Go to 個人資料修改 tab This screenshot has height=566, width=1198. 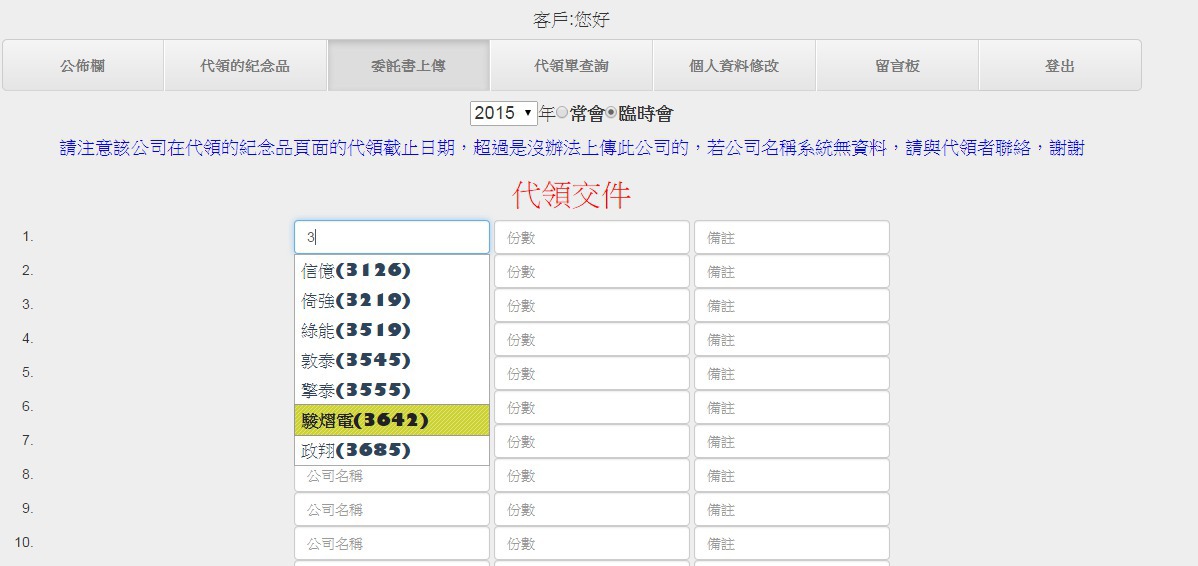click(734, 66)
